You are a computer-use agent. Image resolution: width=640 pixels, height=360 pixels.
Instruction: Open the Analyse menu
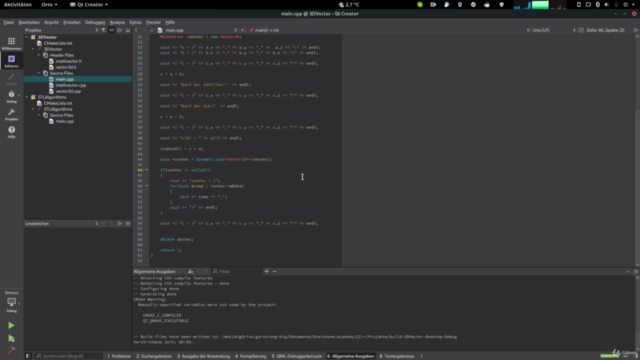[117, 22]
